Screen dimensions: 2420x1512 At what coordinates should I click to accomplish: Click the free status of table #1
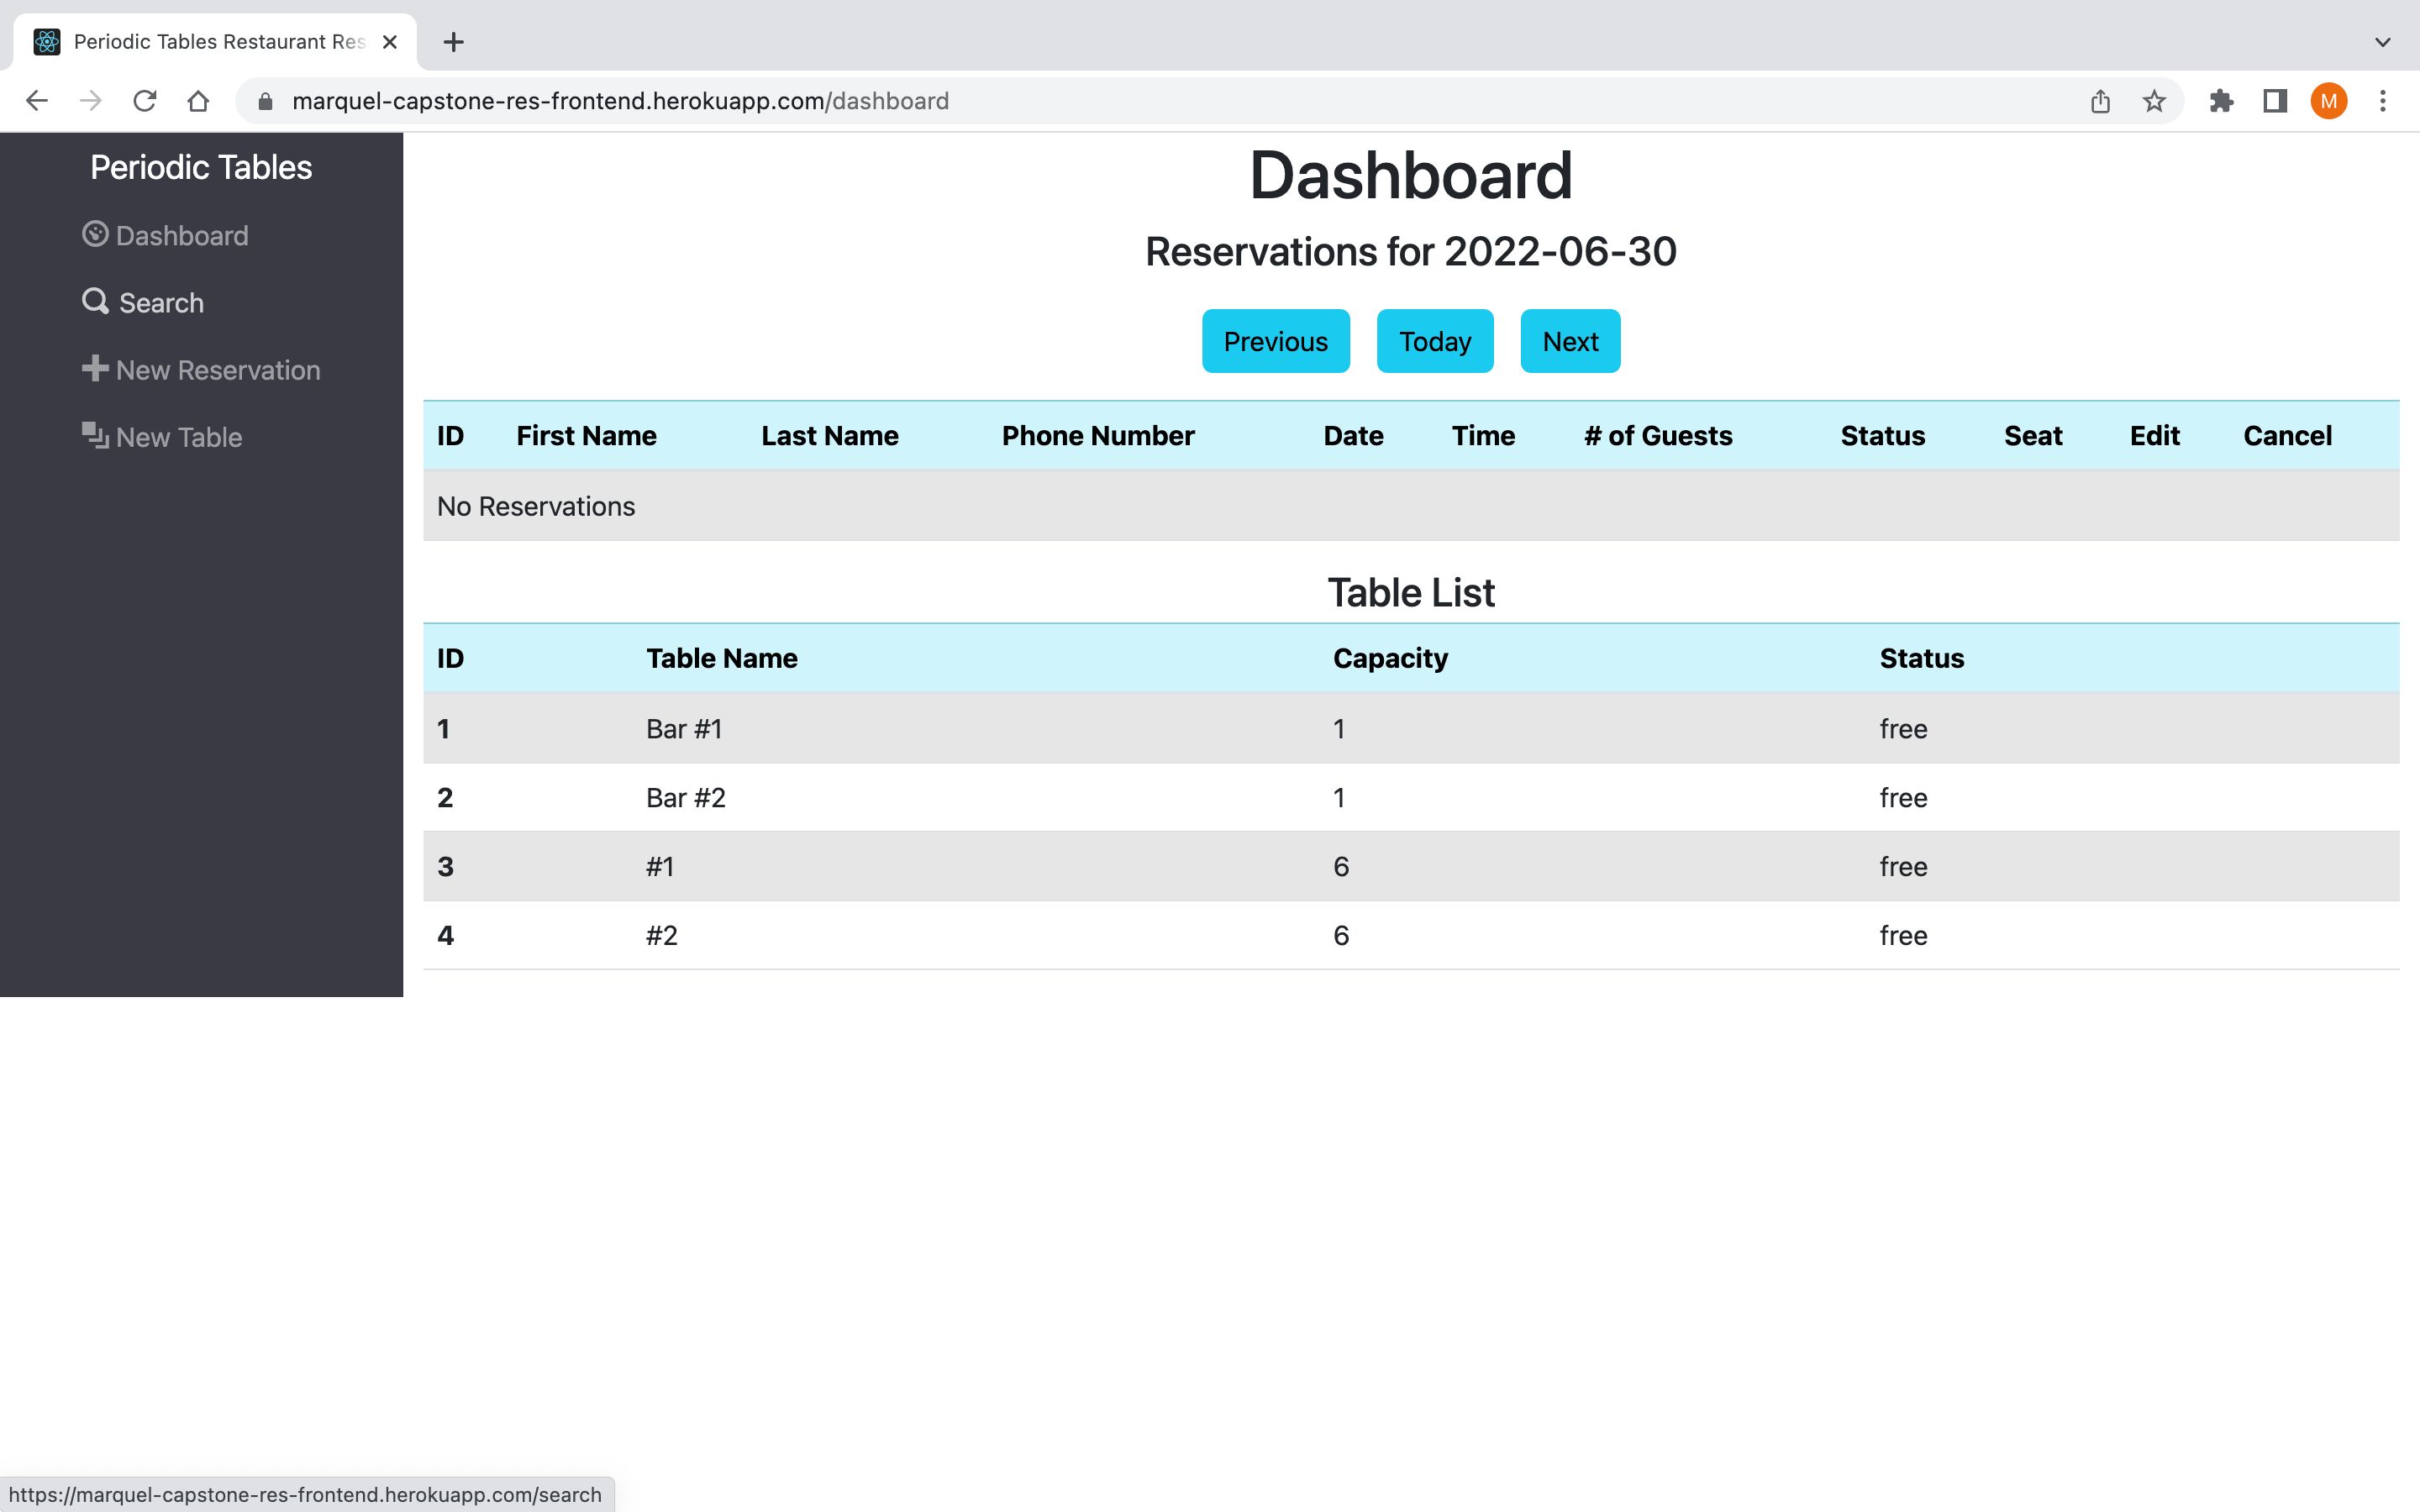pyautogui.click(x=1903, y=866)
